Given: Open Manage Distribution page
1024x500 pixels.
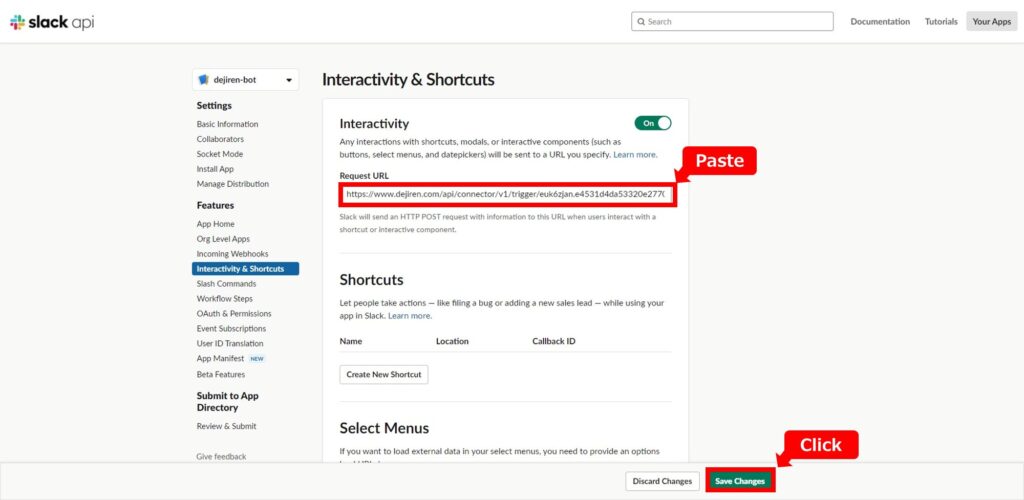Looking at the screenshot, I should tap(232, 184).
